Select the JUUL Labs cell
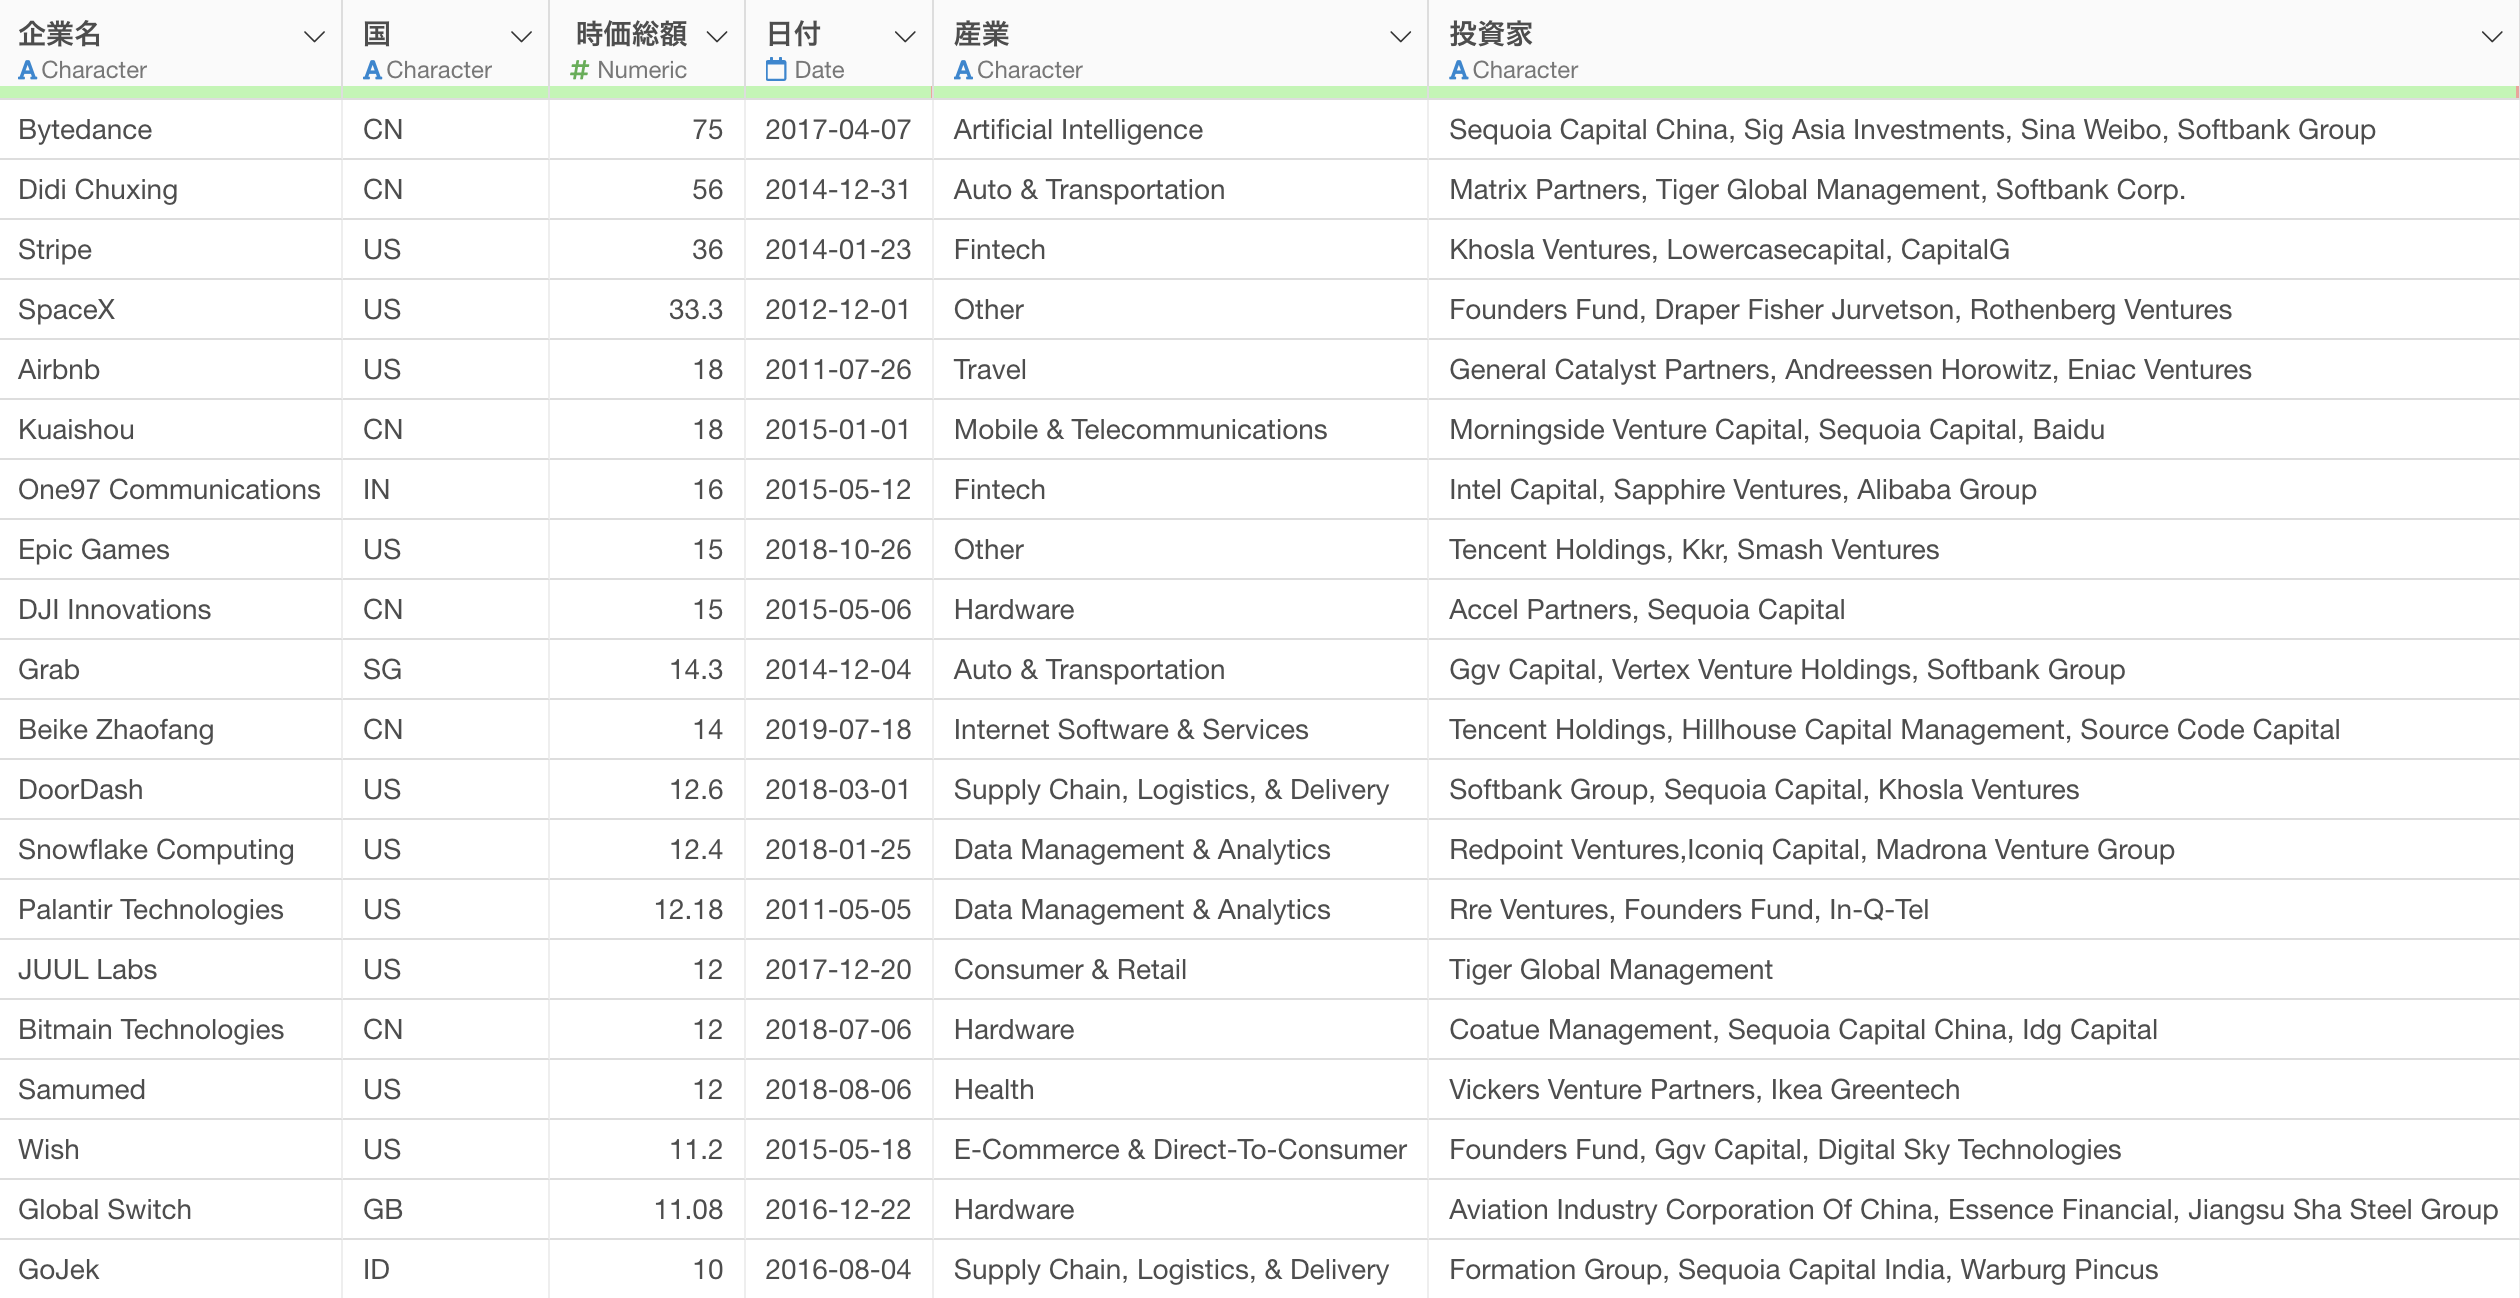2520x1298 pixels. 171,970
